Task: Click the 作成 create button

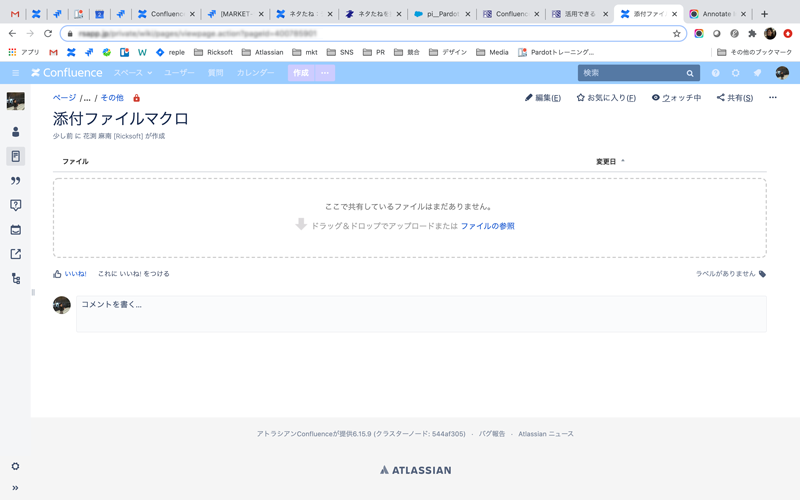Action: point(300,73)
